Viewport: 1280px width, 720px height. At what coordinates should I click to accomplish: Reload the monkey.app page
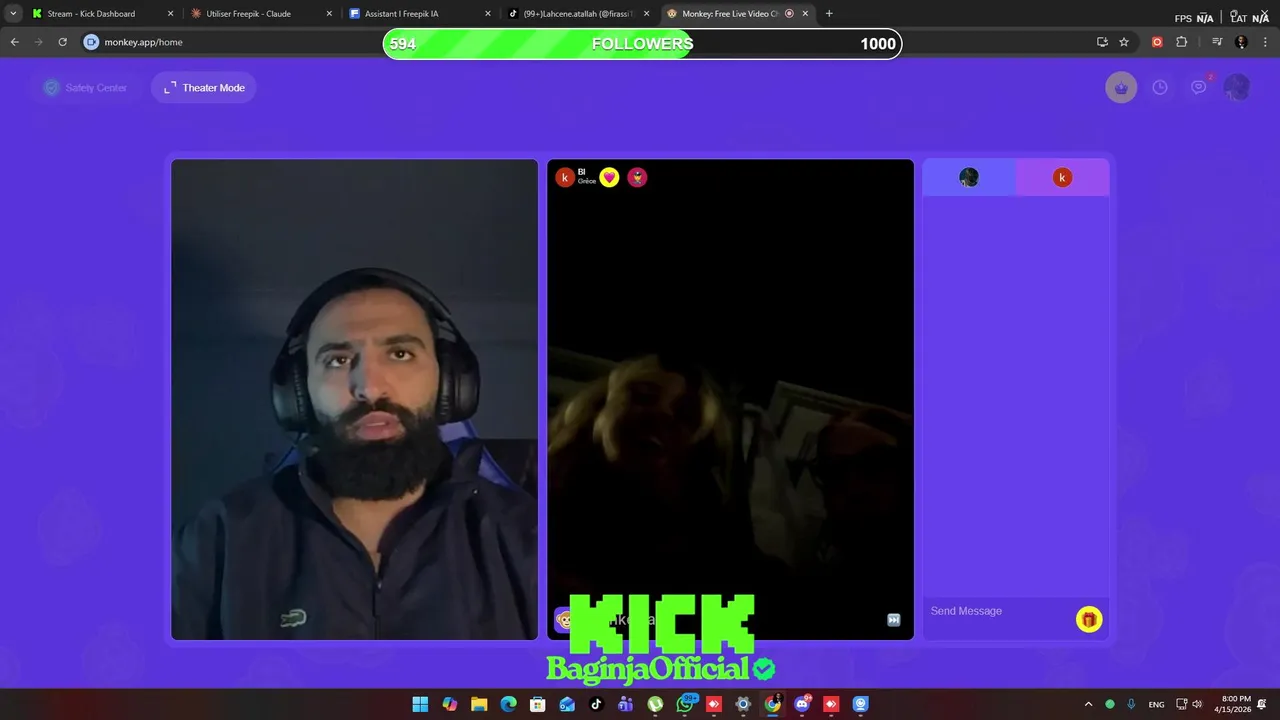click(62, 42)
